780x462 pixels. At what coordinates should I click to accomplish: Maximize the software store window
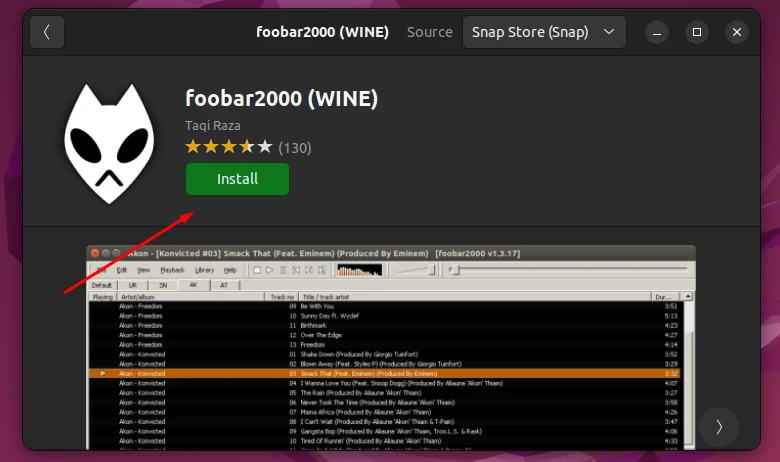(x=697, y=32)
